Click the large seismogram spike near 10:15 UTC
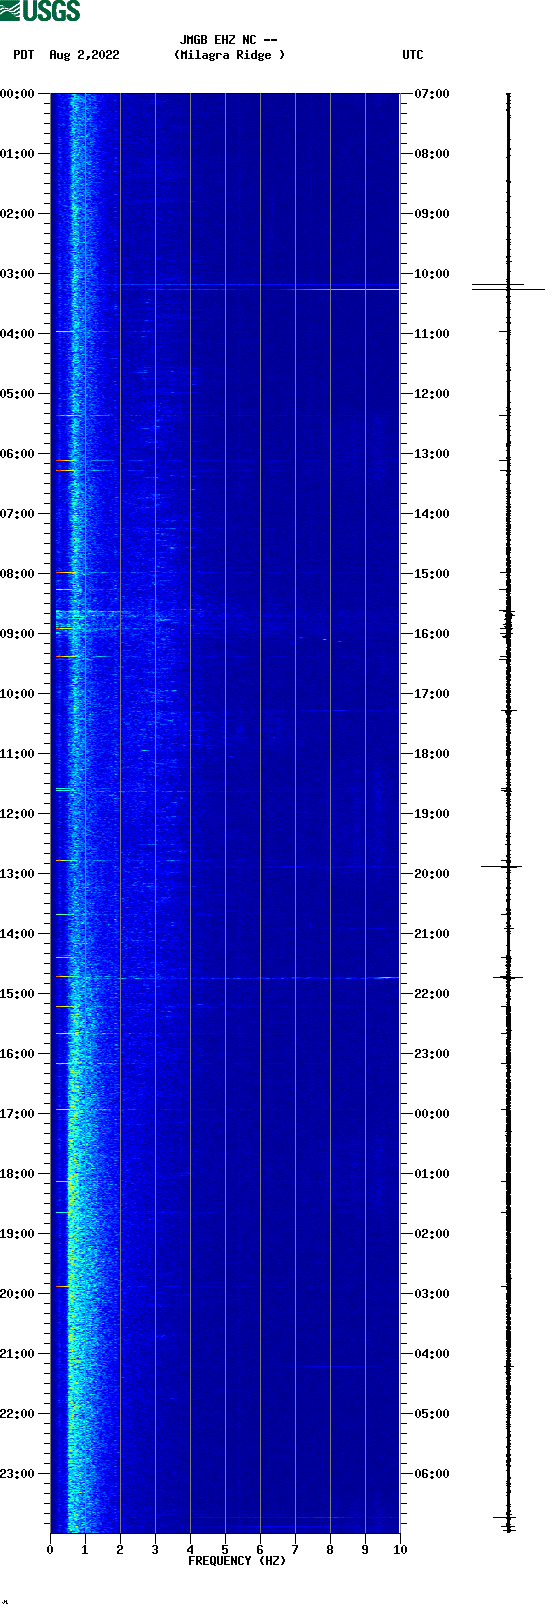552x1613 pixels. pos(508,289)
